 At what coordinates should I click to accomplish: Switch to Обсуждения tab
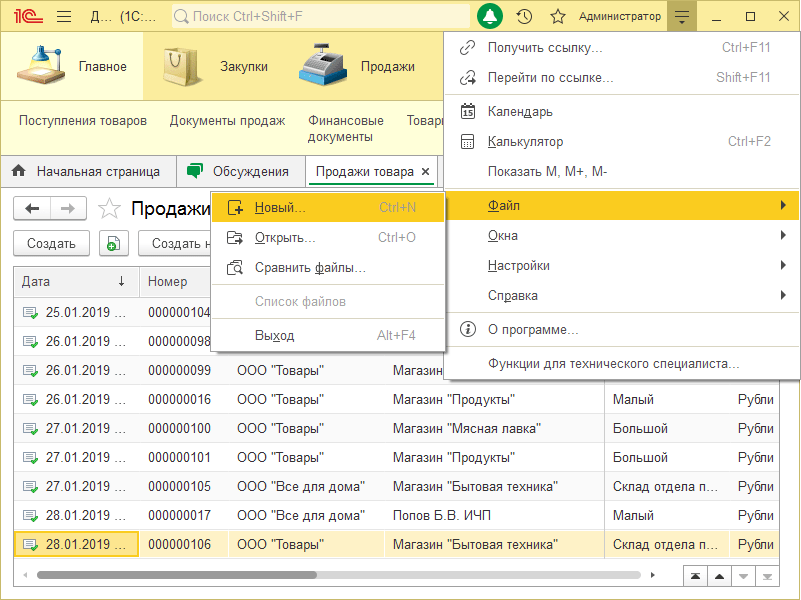coord(241,171)
